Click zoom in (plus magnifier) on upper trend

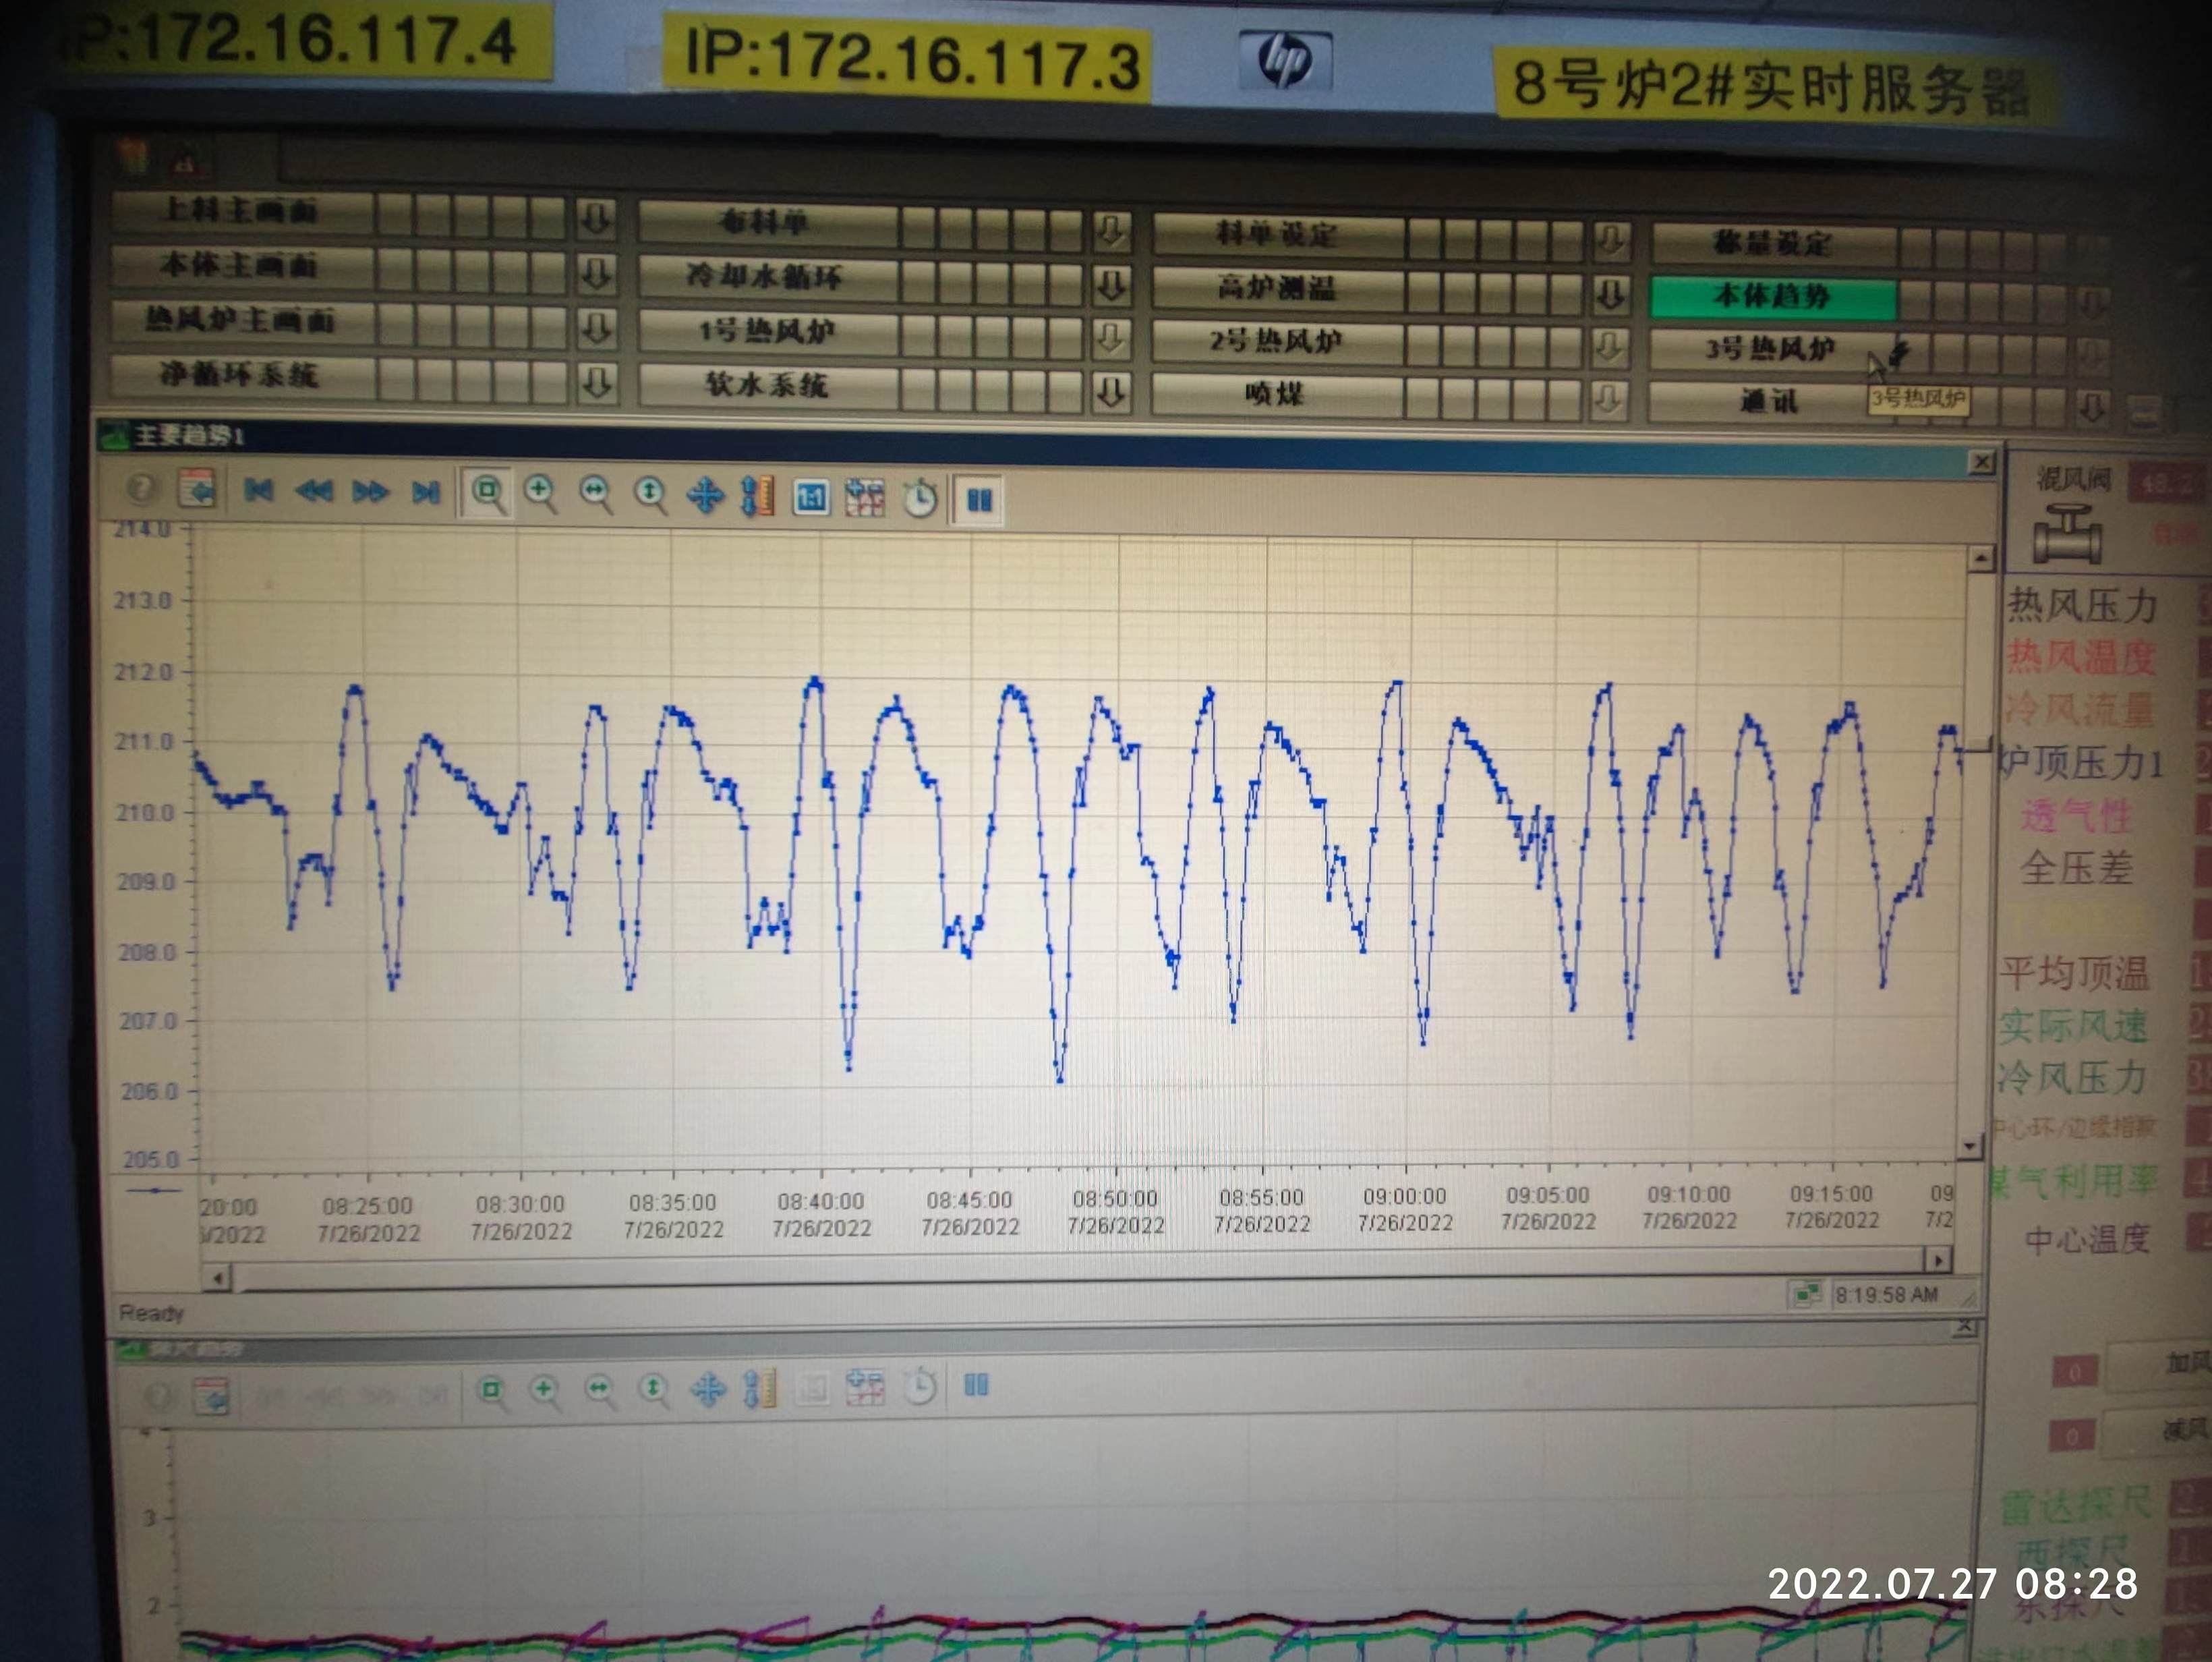click(541, 493)
